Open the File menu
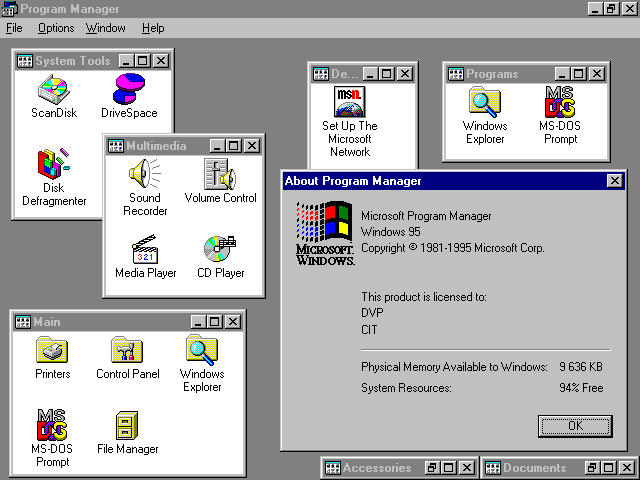Image resolution: width=640 pixels, height=480 pixels. (x=14, y=28)
